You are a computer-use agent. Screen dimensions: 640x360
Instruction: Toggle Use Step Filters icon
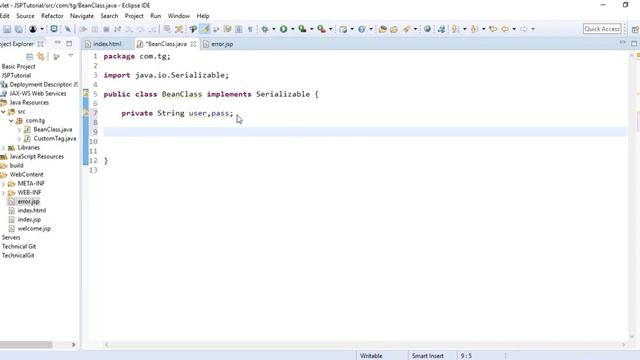179,29
